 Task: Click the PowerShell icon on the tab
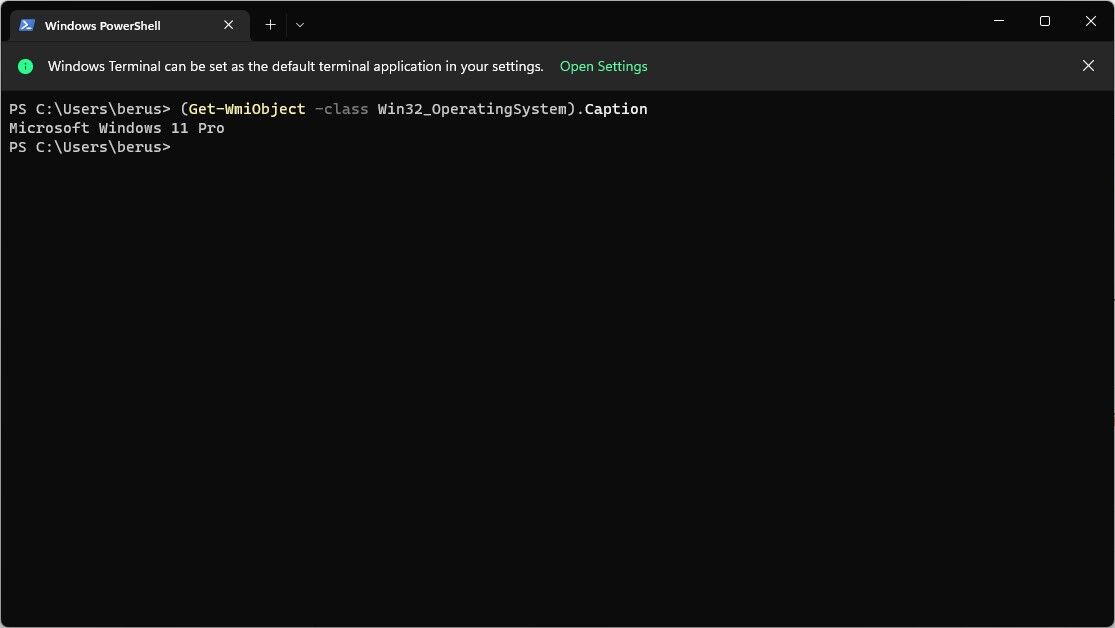[27, 25]
